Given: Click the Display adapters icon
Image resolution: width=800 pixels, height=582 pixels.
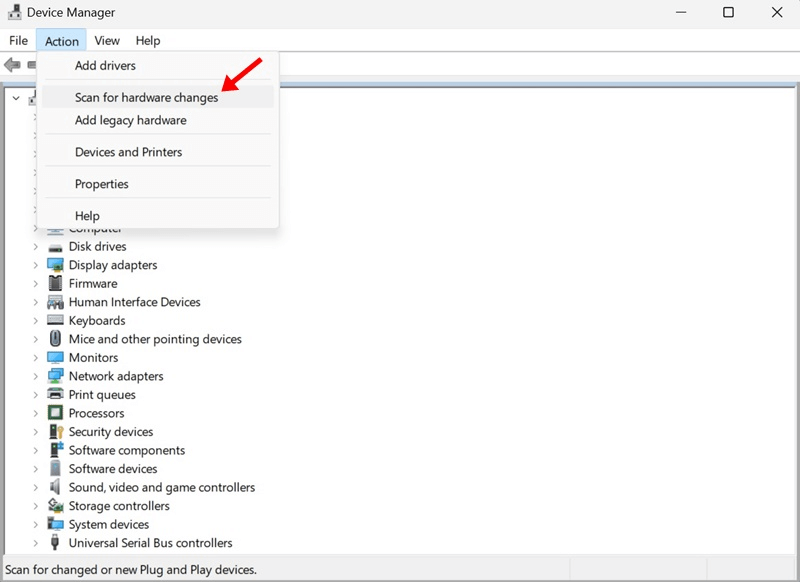Looking at the screenshot, I should [55, 265].
